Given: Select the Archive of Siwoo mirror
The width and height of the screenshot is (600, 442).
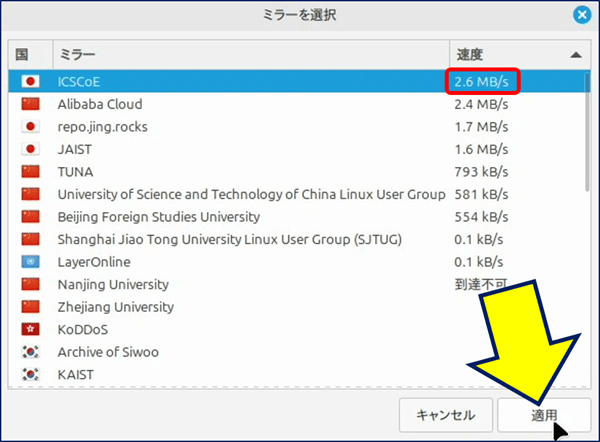Looking at the screenshot, I should pos(297,352).
